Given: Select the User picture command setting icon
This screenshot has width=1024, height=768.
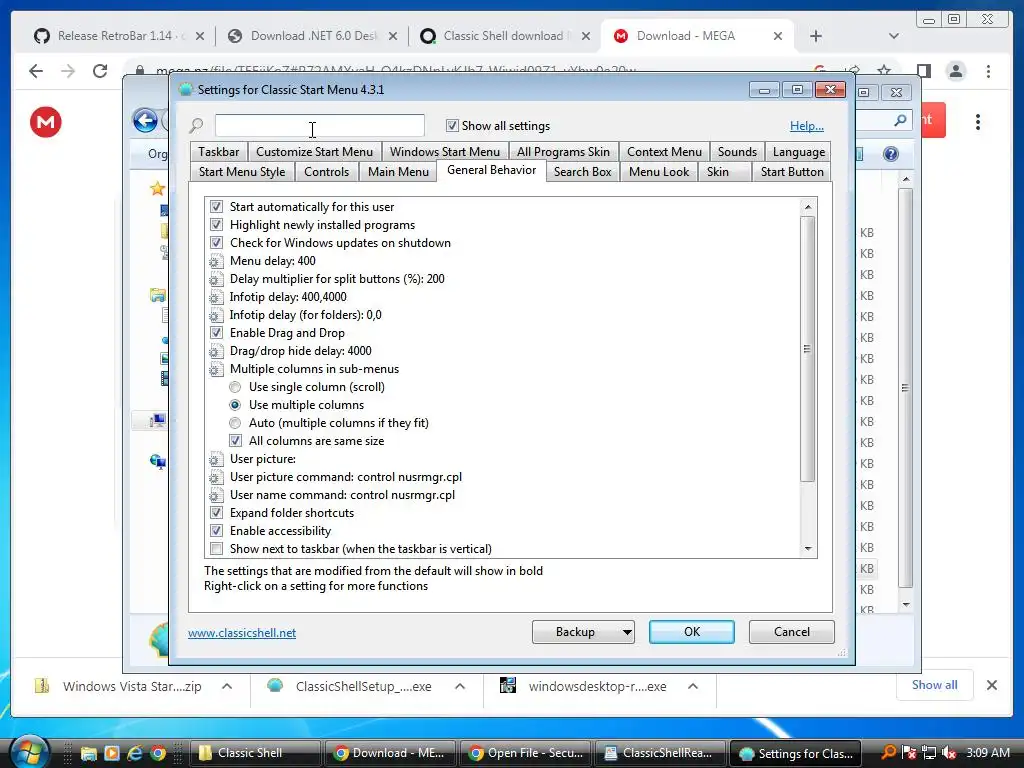Looking at the screenshot, I should 216,477.
